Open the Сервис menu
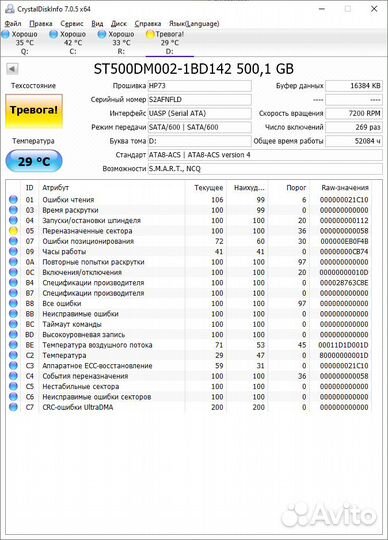 pyautogui.click(x=72, y=24)
